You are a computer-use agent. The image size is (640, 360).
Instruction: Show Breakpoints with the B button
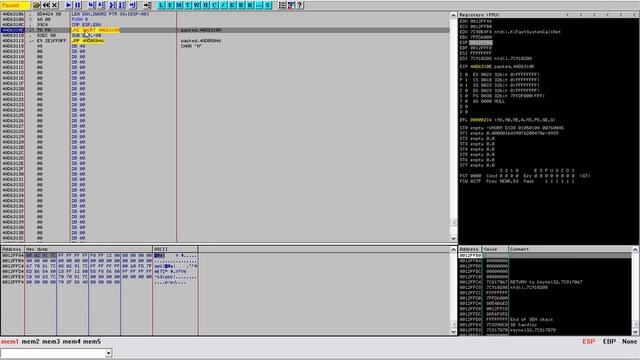241,5
